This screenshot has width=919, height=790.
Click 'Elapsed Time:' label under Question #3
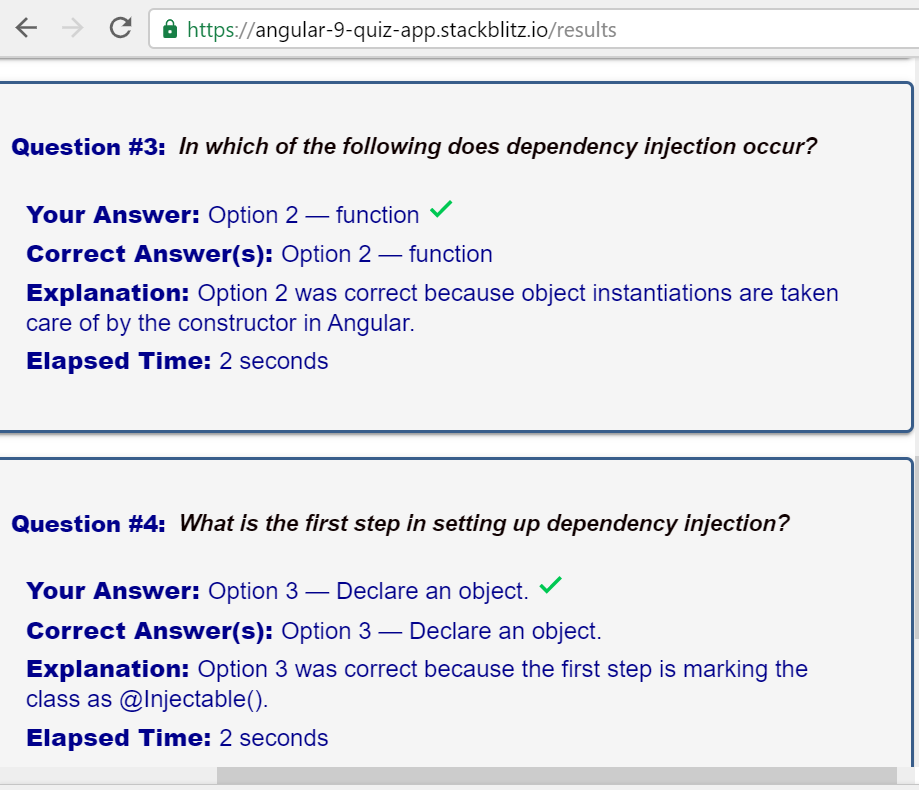[119, 361]
